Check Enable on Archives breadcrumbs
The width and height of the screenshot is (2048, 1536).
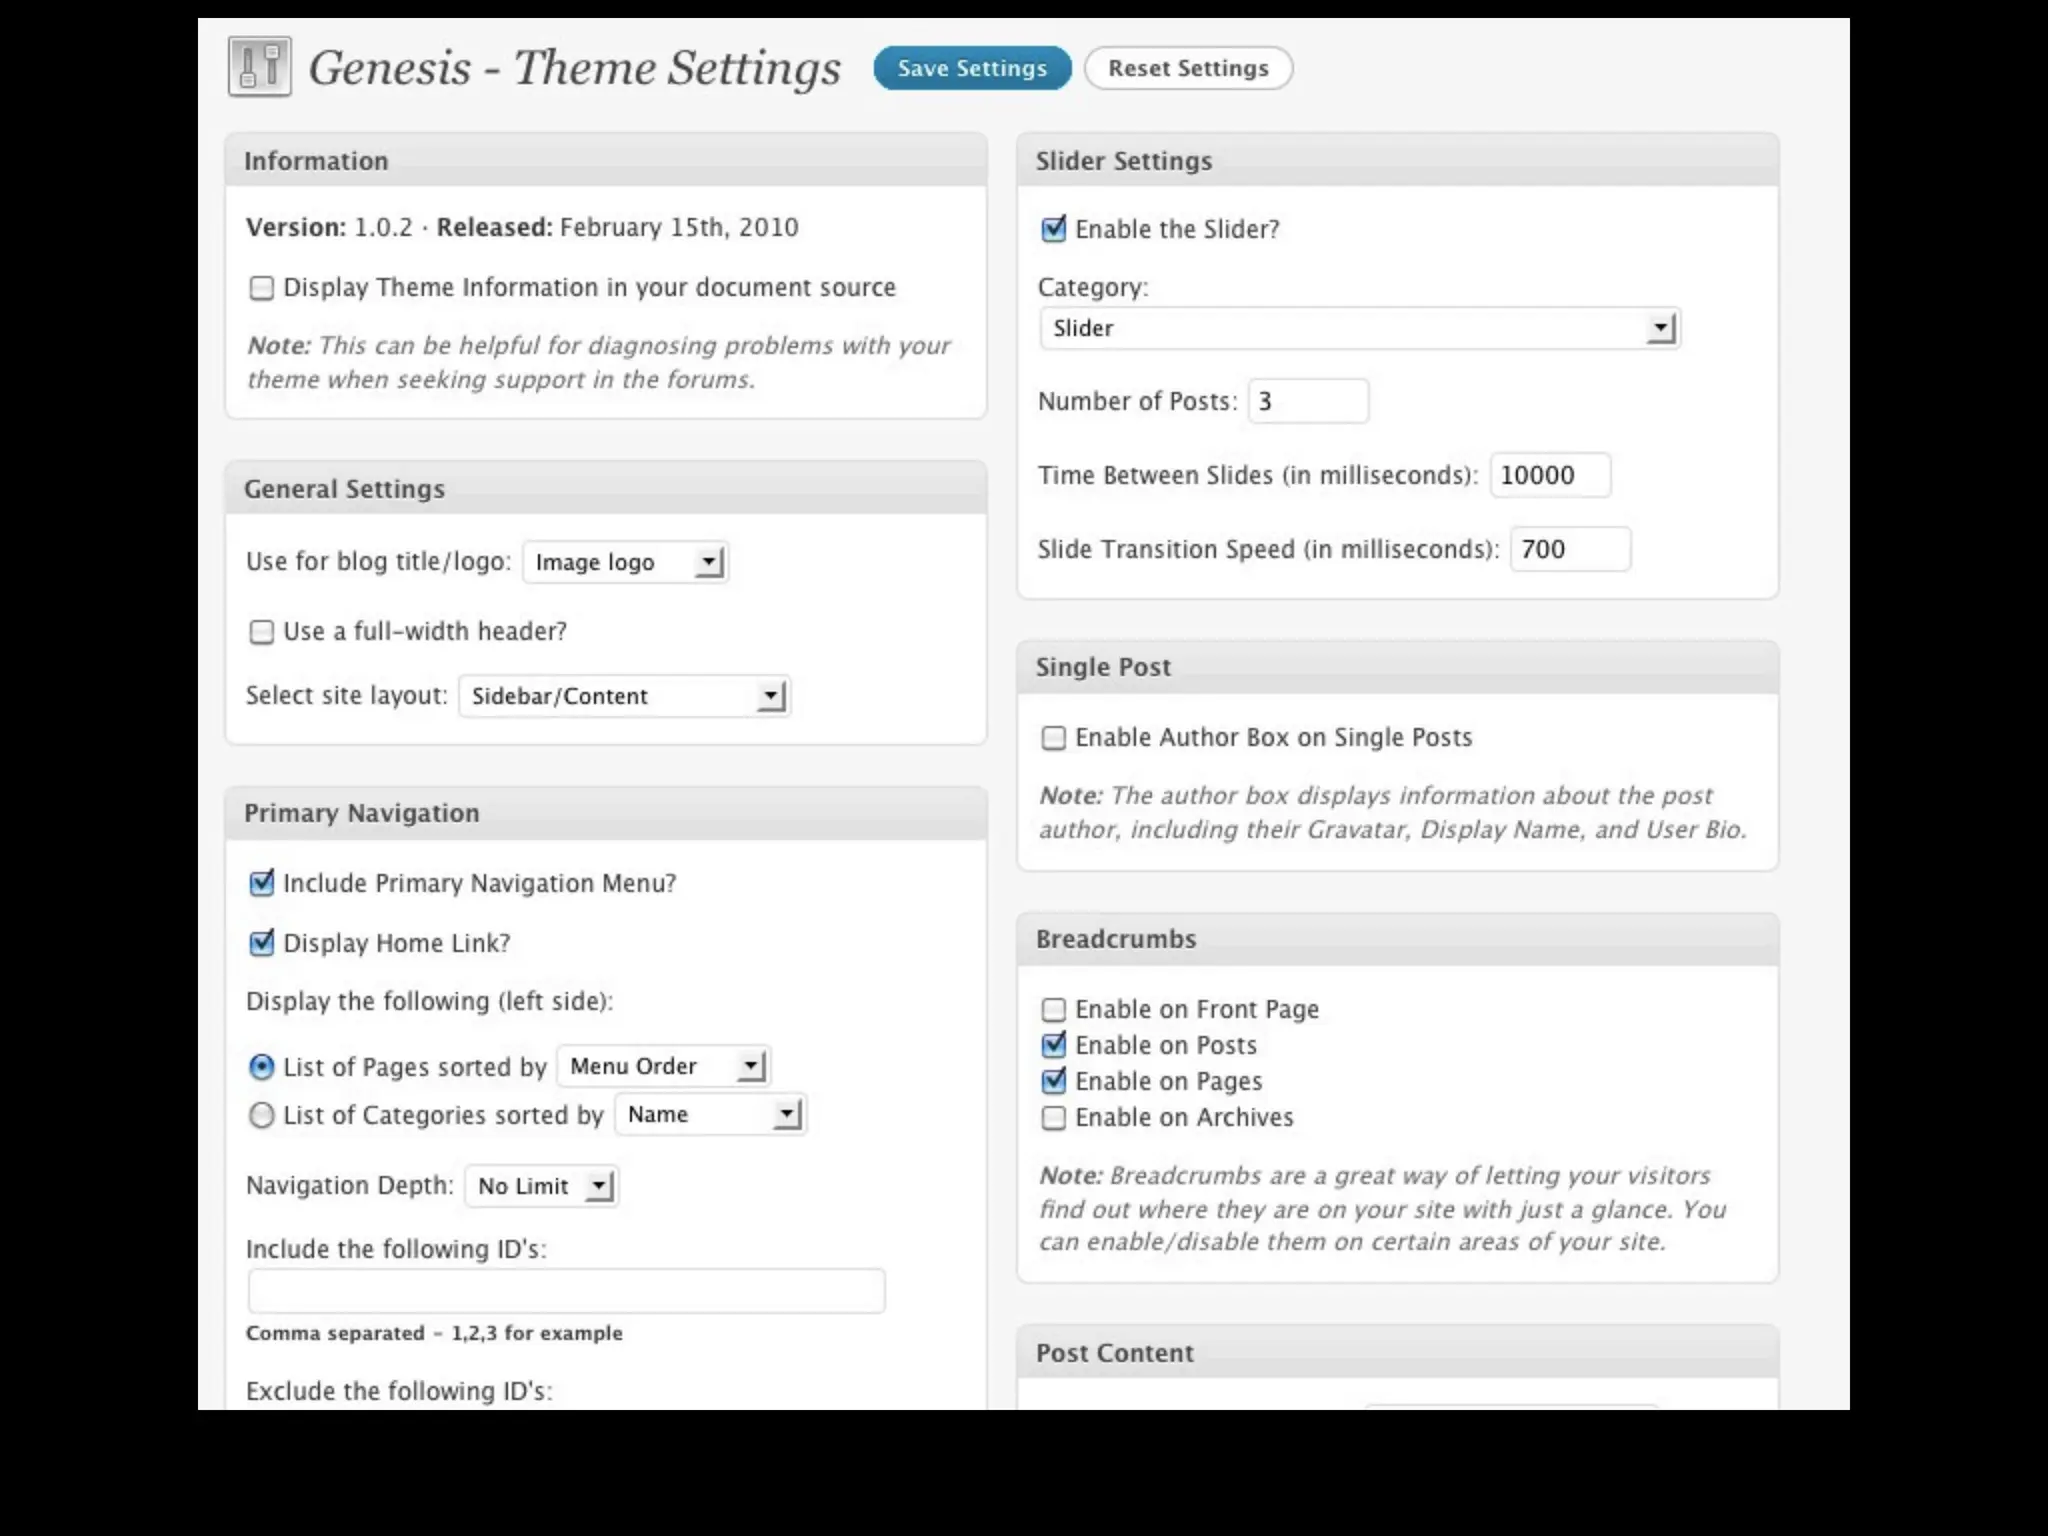pyautogui.click(x=1053, y=1118)
